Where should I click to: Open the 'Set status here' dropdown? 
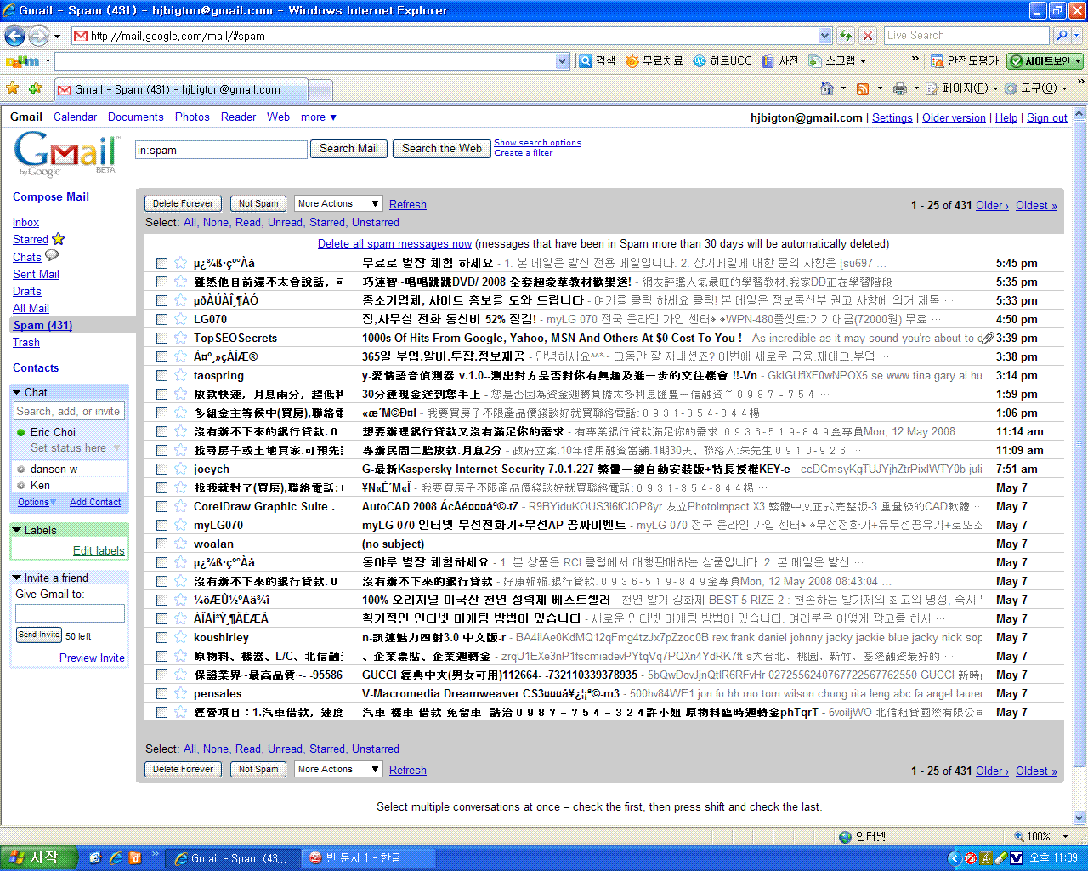pos(75,448)
